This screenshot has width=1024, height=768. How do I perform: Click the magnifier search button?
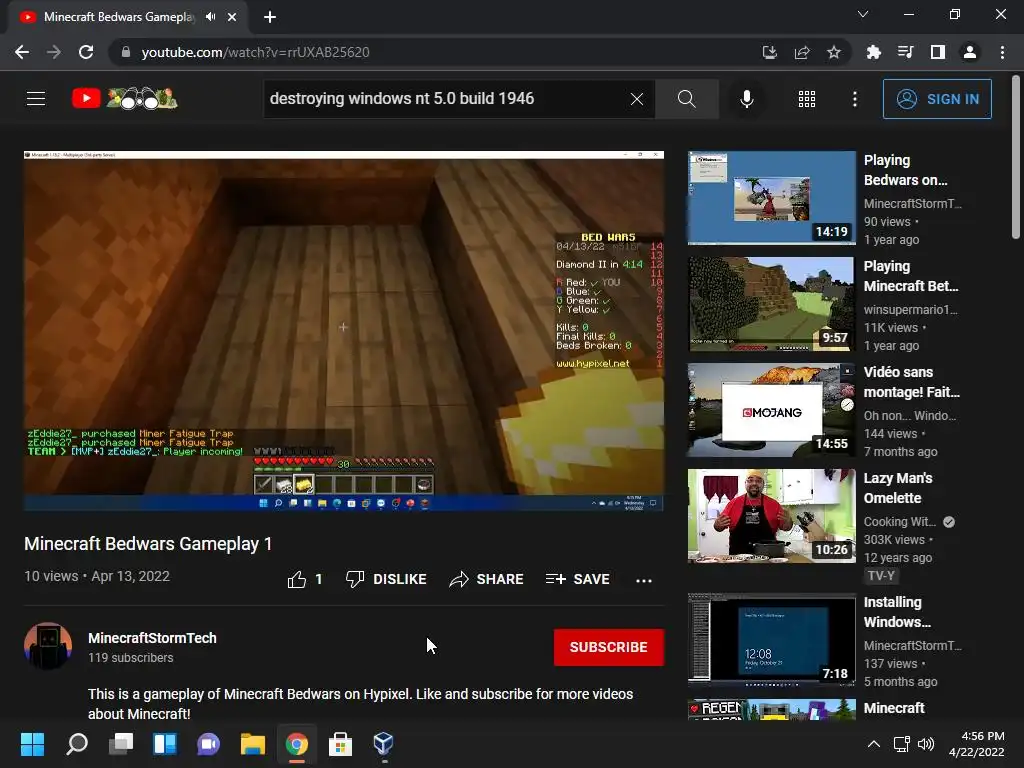tap(686, 99)
